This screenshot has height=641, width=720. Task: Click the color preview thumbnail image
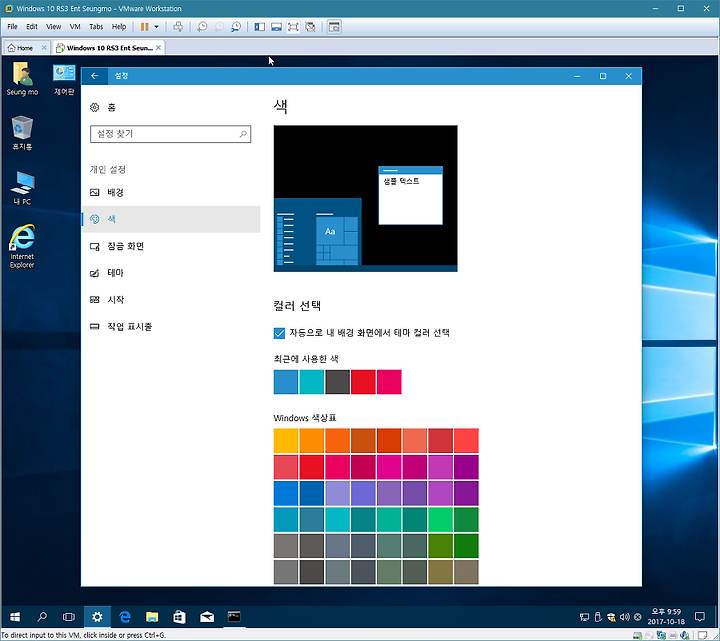tap(366, 198)
